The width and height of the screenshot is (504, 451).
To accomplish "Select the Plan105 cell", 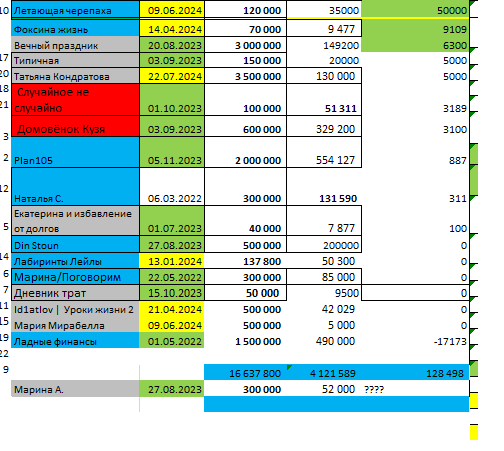I will pos(75,152).
